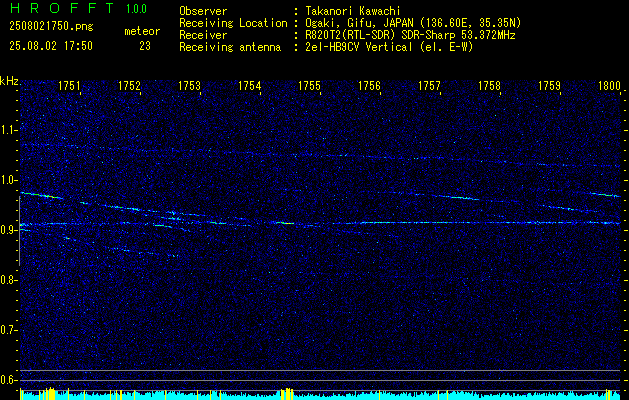Click time marker 1754
Viewport: 629px width, 400px height.
(x=250, y=86)
